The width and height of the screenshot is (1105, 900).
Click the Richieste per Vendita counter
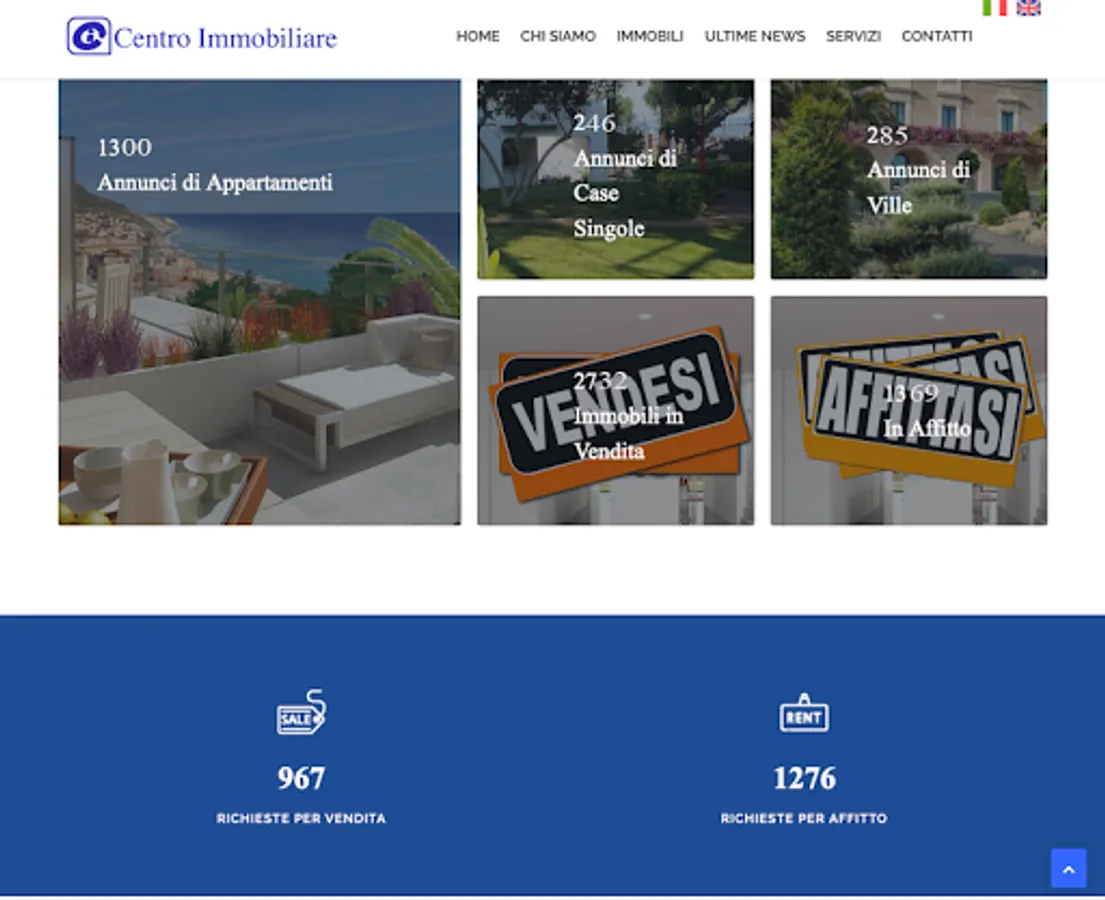301,778
